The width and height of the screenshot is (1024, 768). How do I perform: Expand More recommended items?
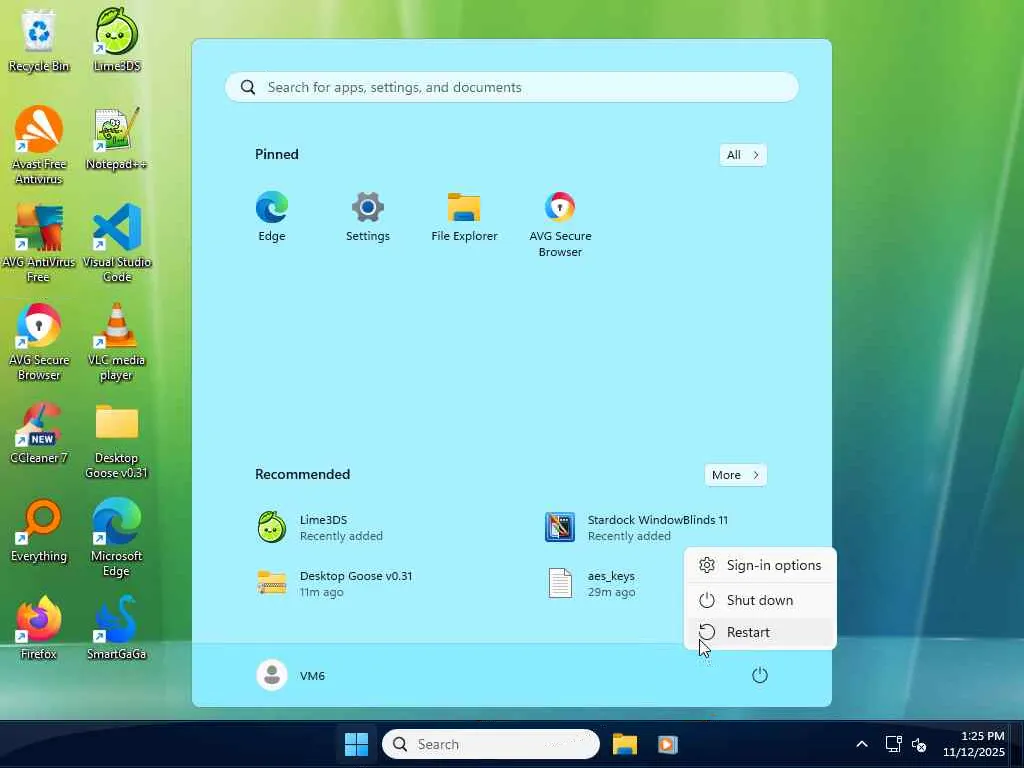coord(735,475)
